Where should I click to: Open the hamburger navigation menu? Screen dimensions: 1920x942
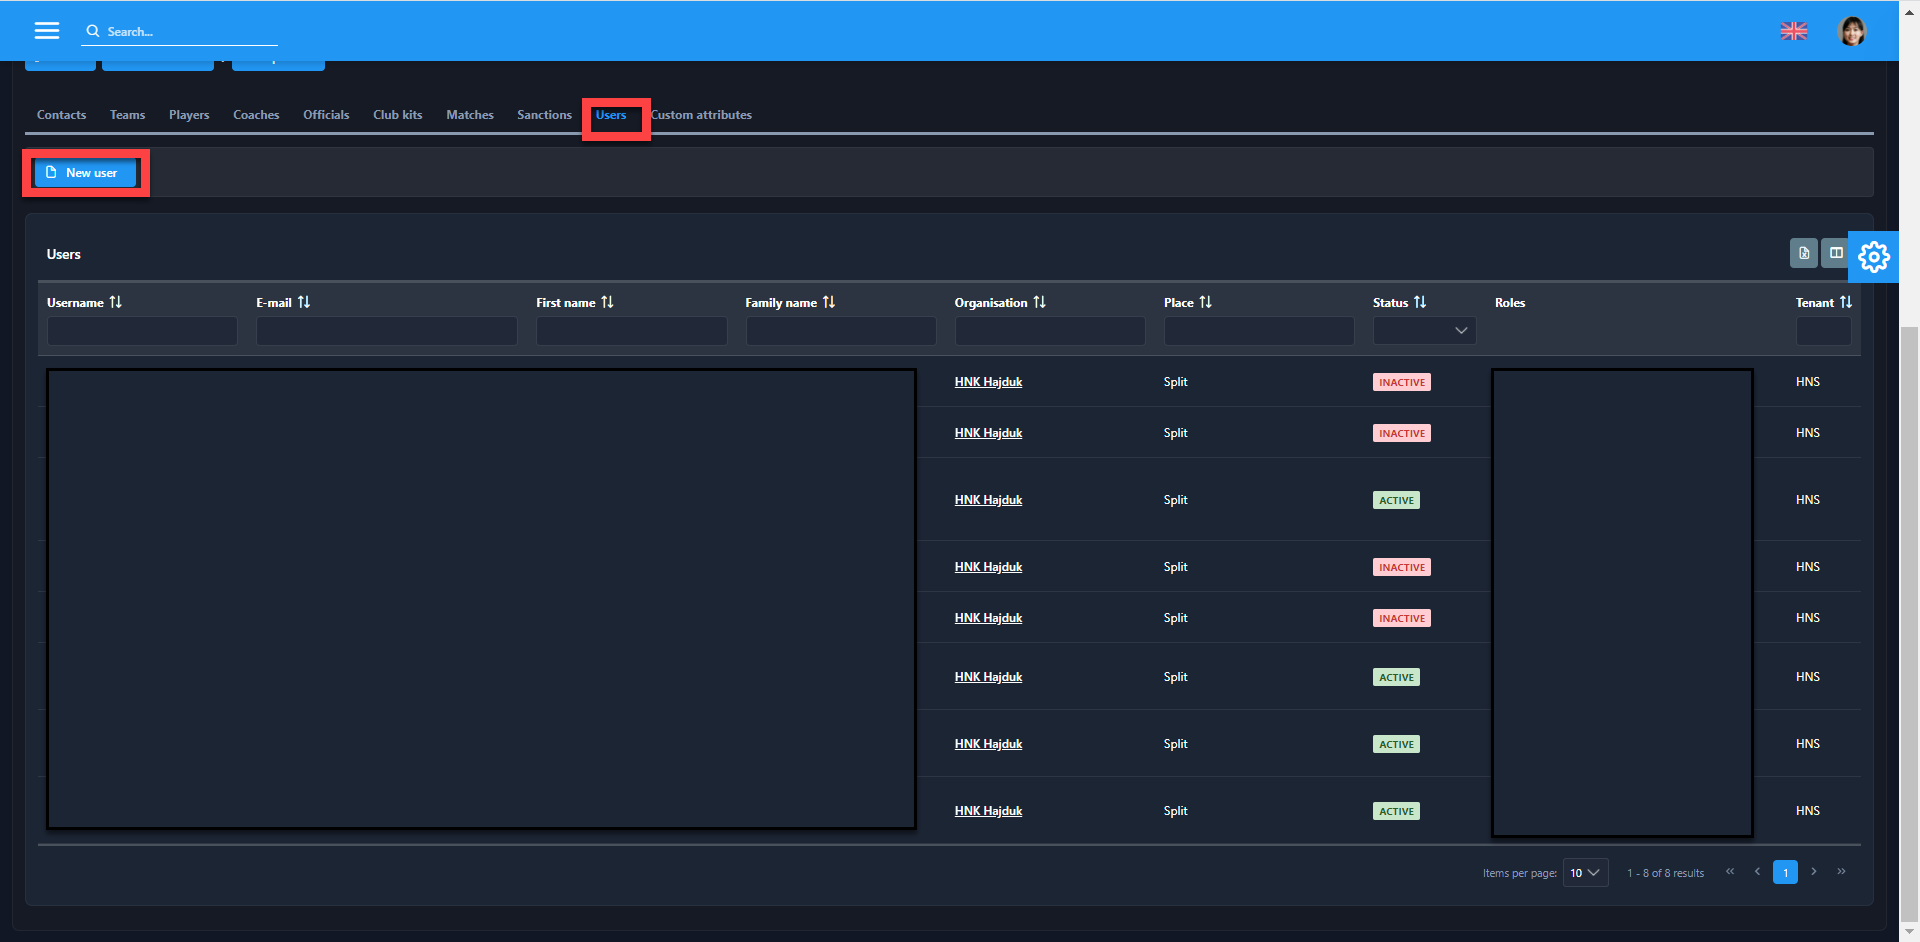[x=47, y=31]
